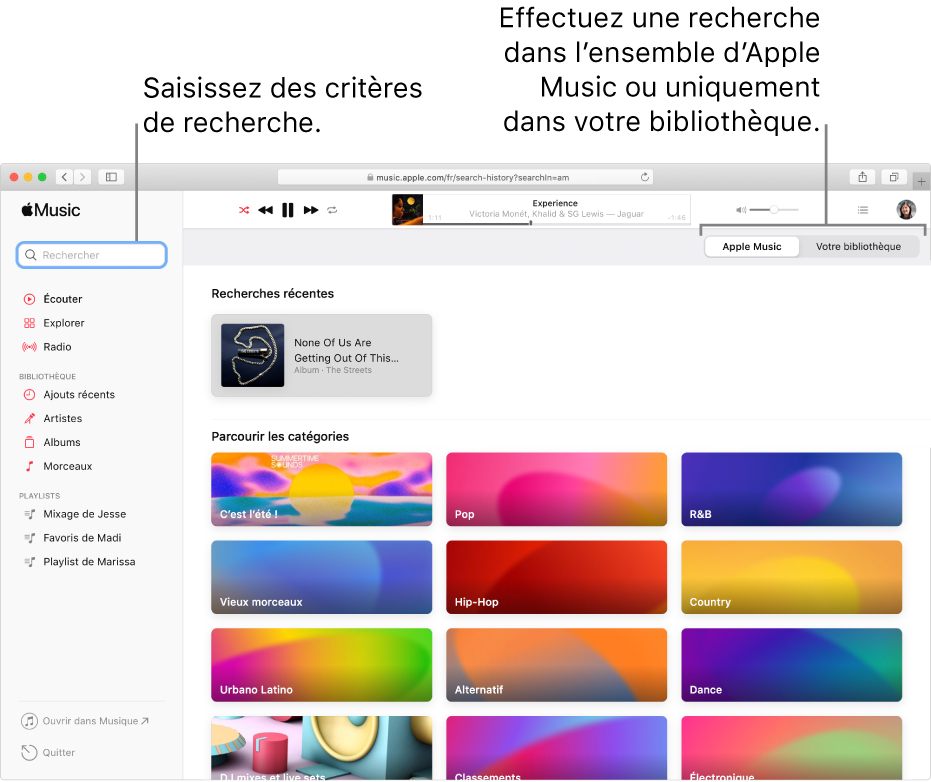Click the Rechercher search field
Image resolution: width=931 pixels, height=782 pixels.
tap(91, 255)
